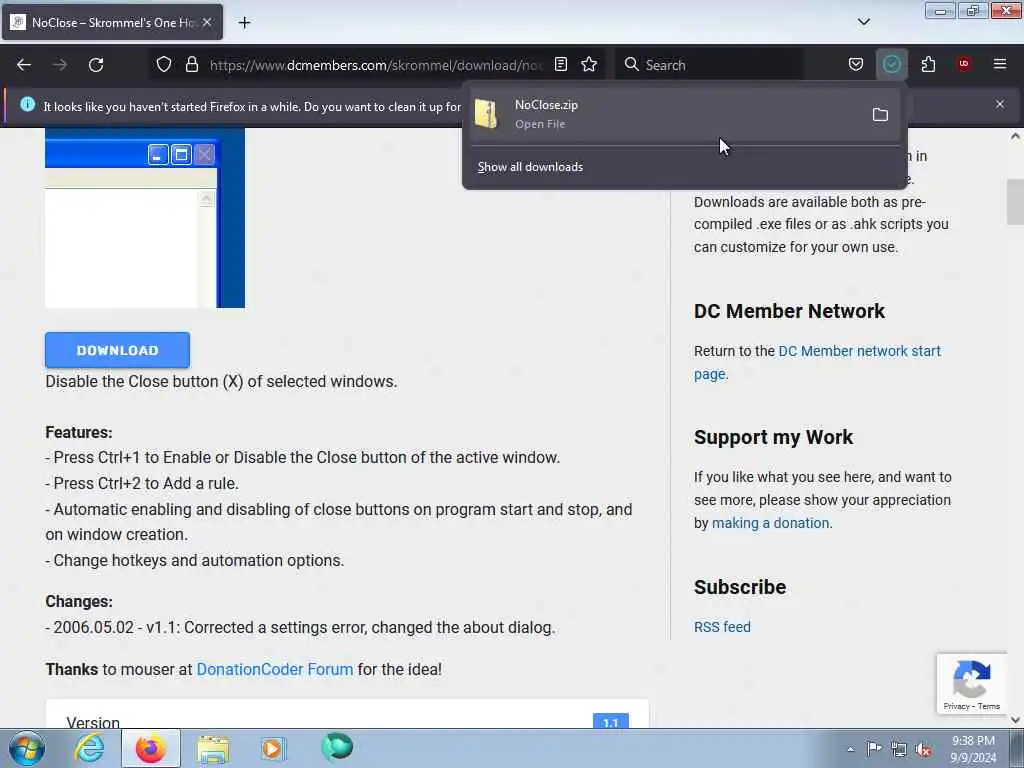Open Windows Explorer folder taskbar icon
The height and width of the screenshot is (768, 1024).
[213, 749]
